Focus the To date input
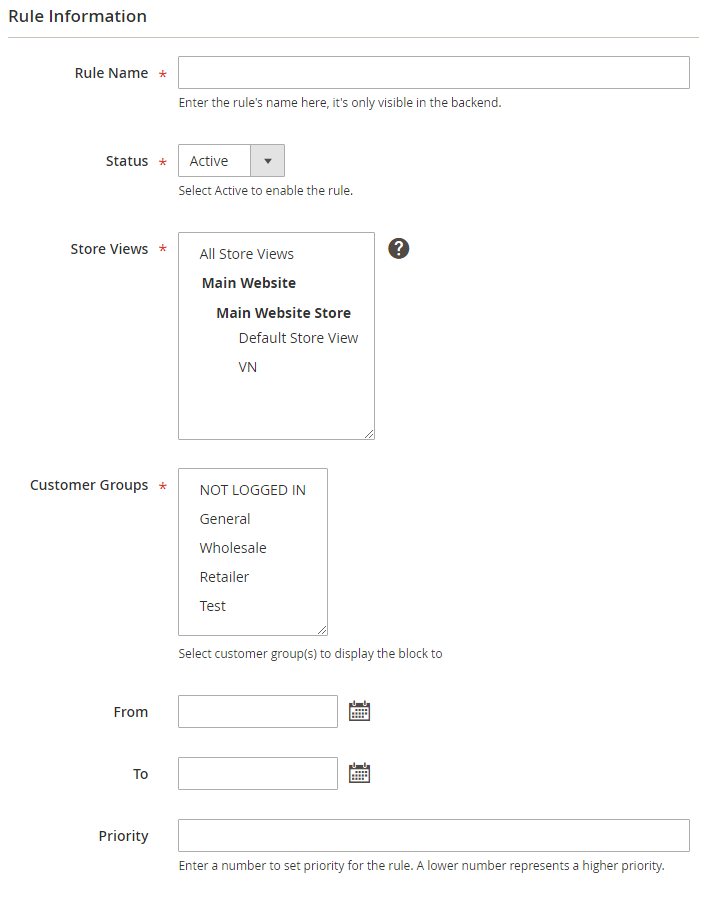 click(258, 774)
